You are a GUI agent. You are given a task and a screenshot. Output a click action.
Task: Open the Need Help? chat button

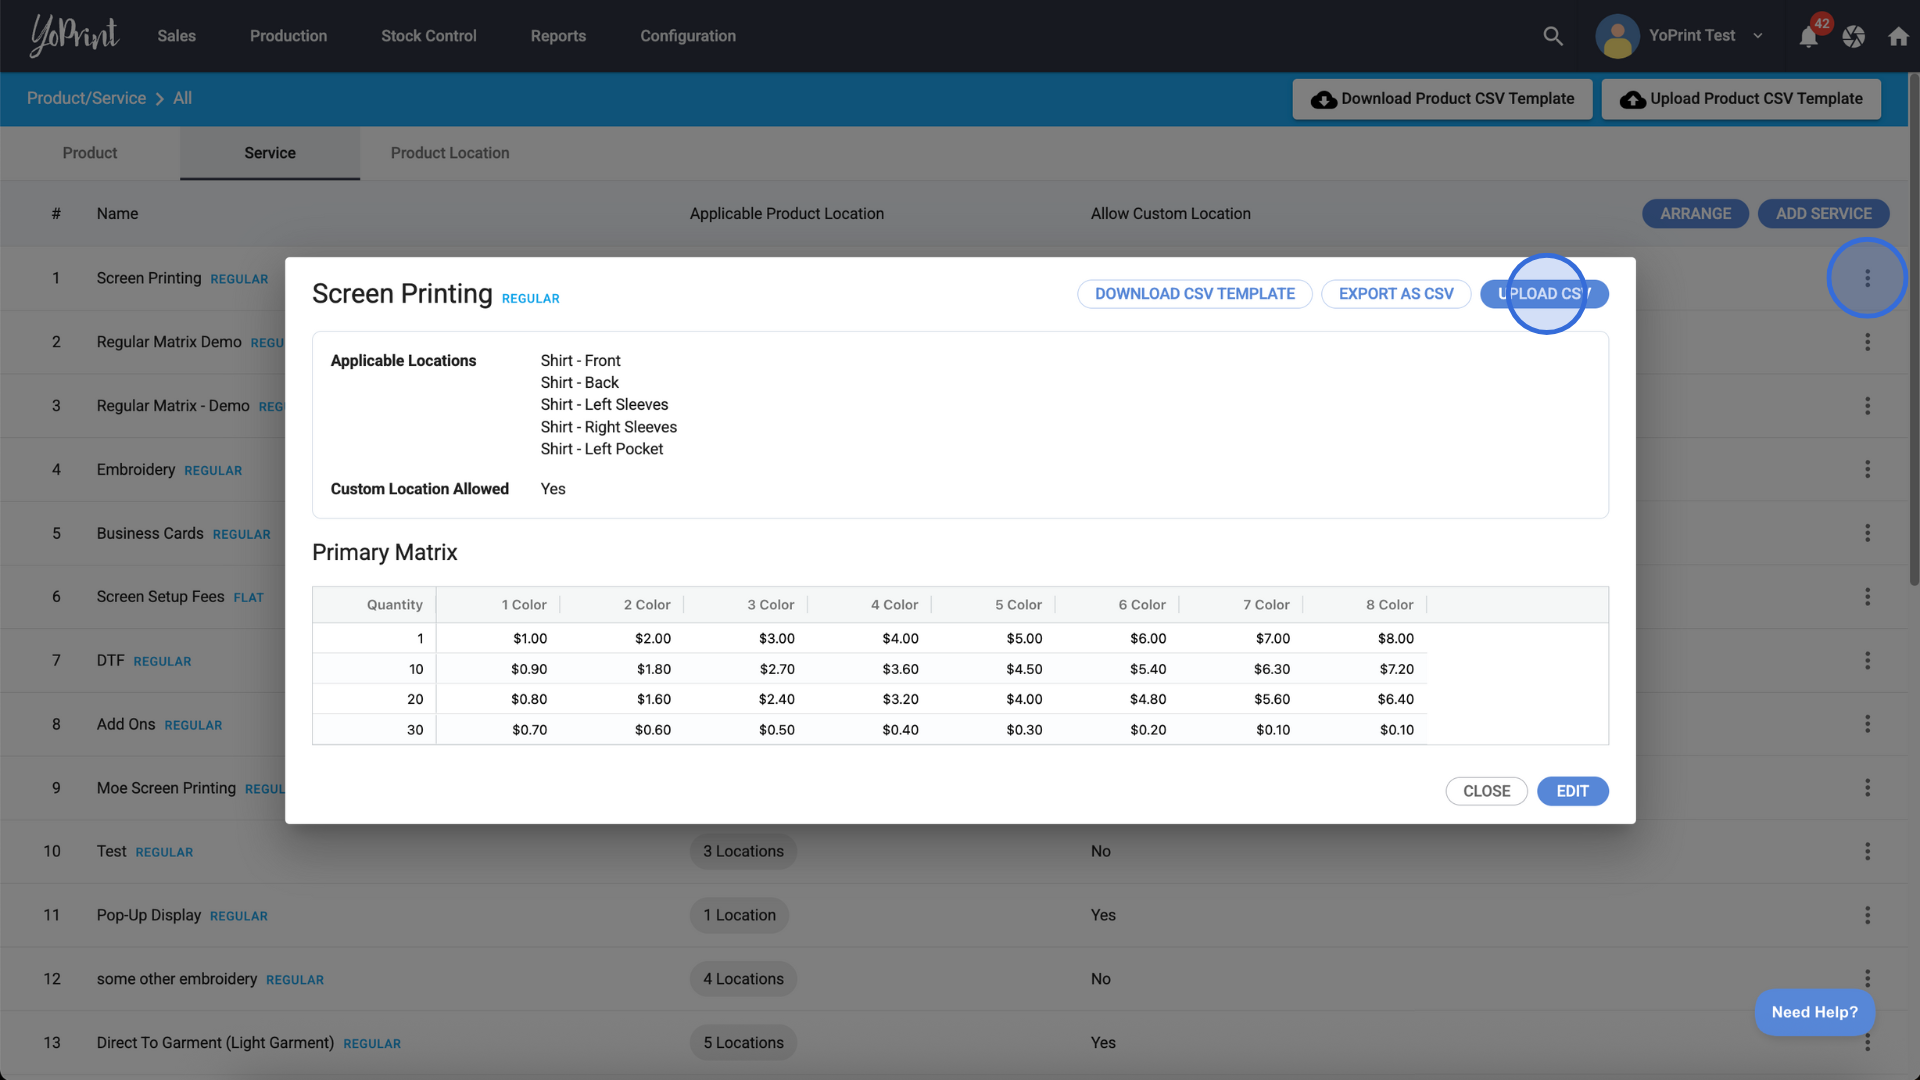click(x=1814, y=1012)
